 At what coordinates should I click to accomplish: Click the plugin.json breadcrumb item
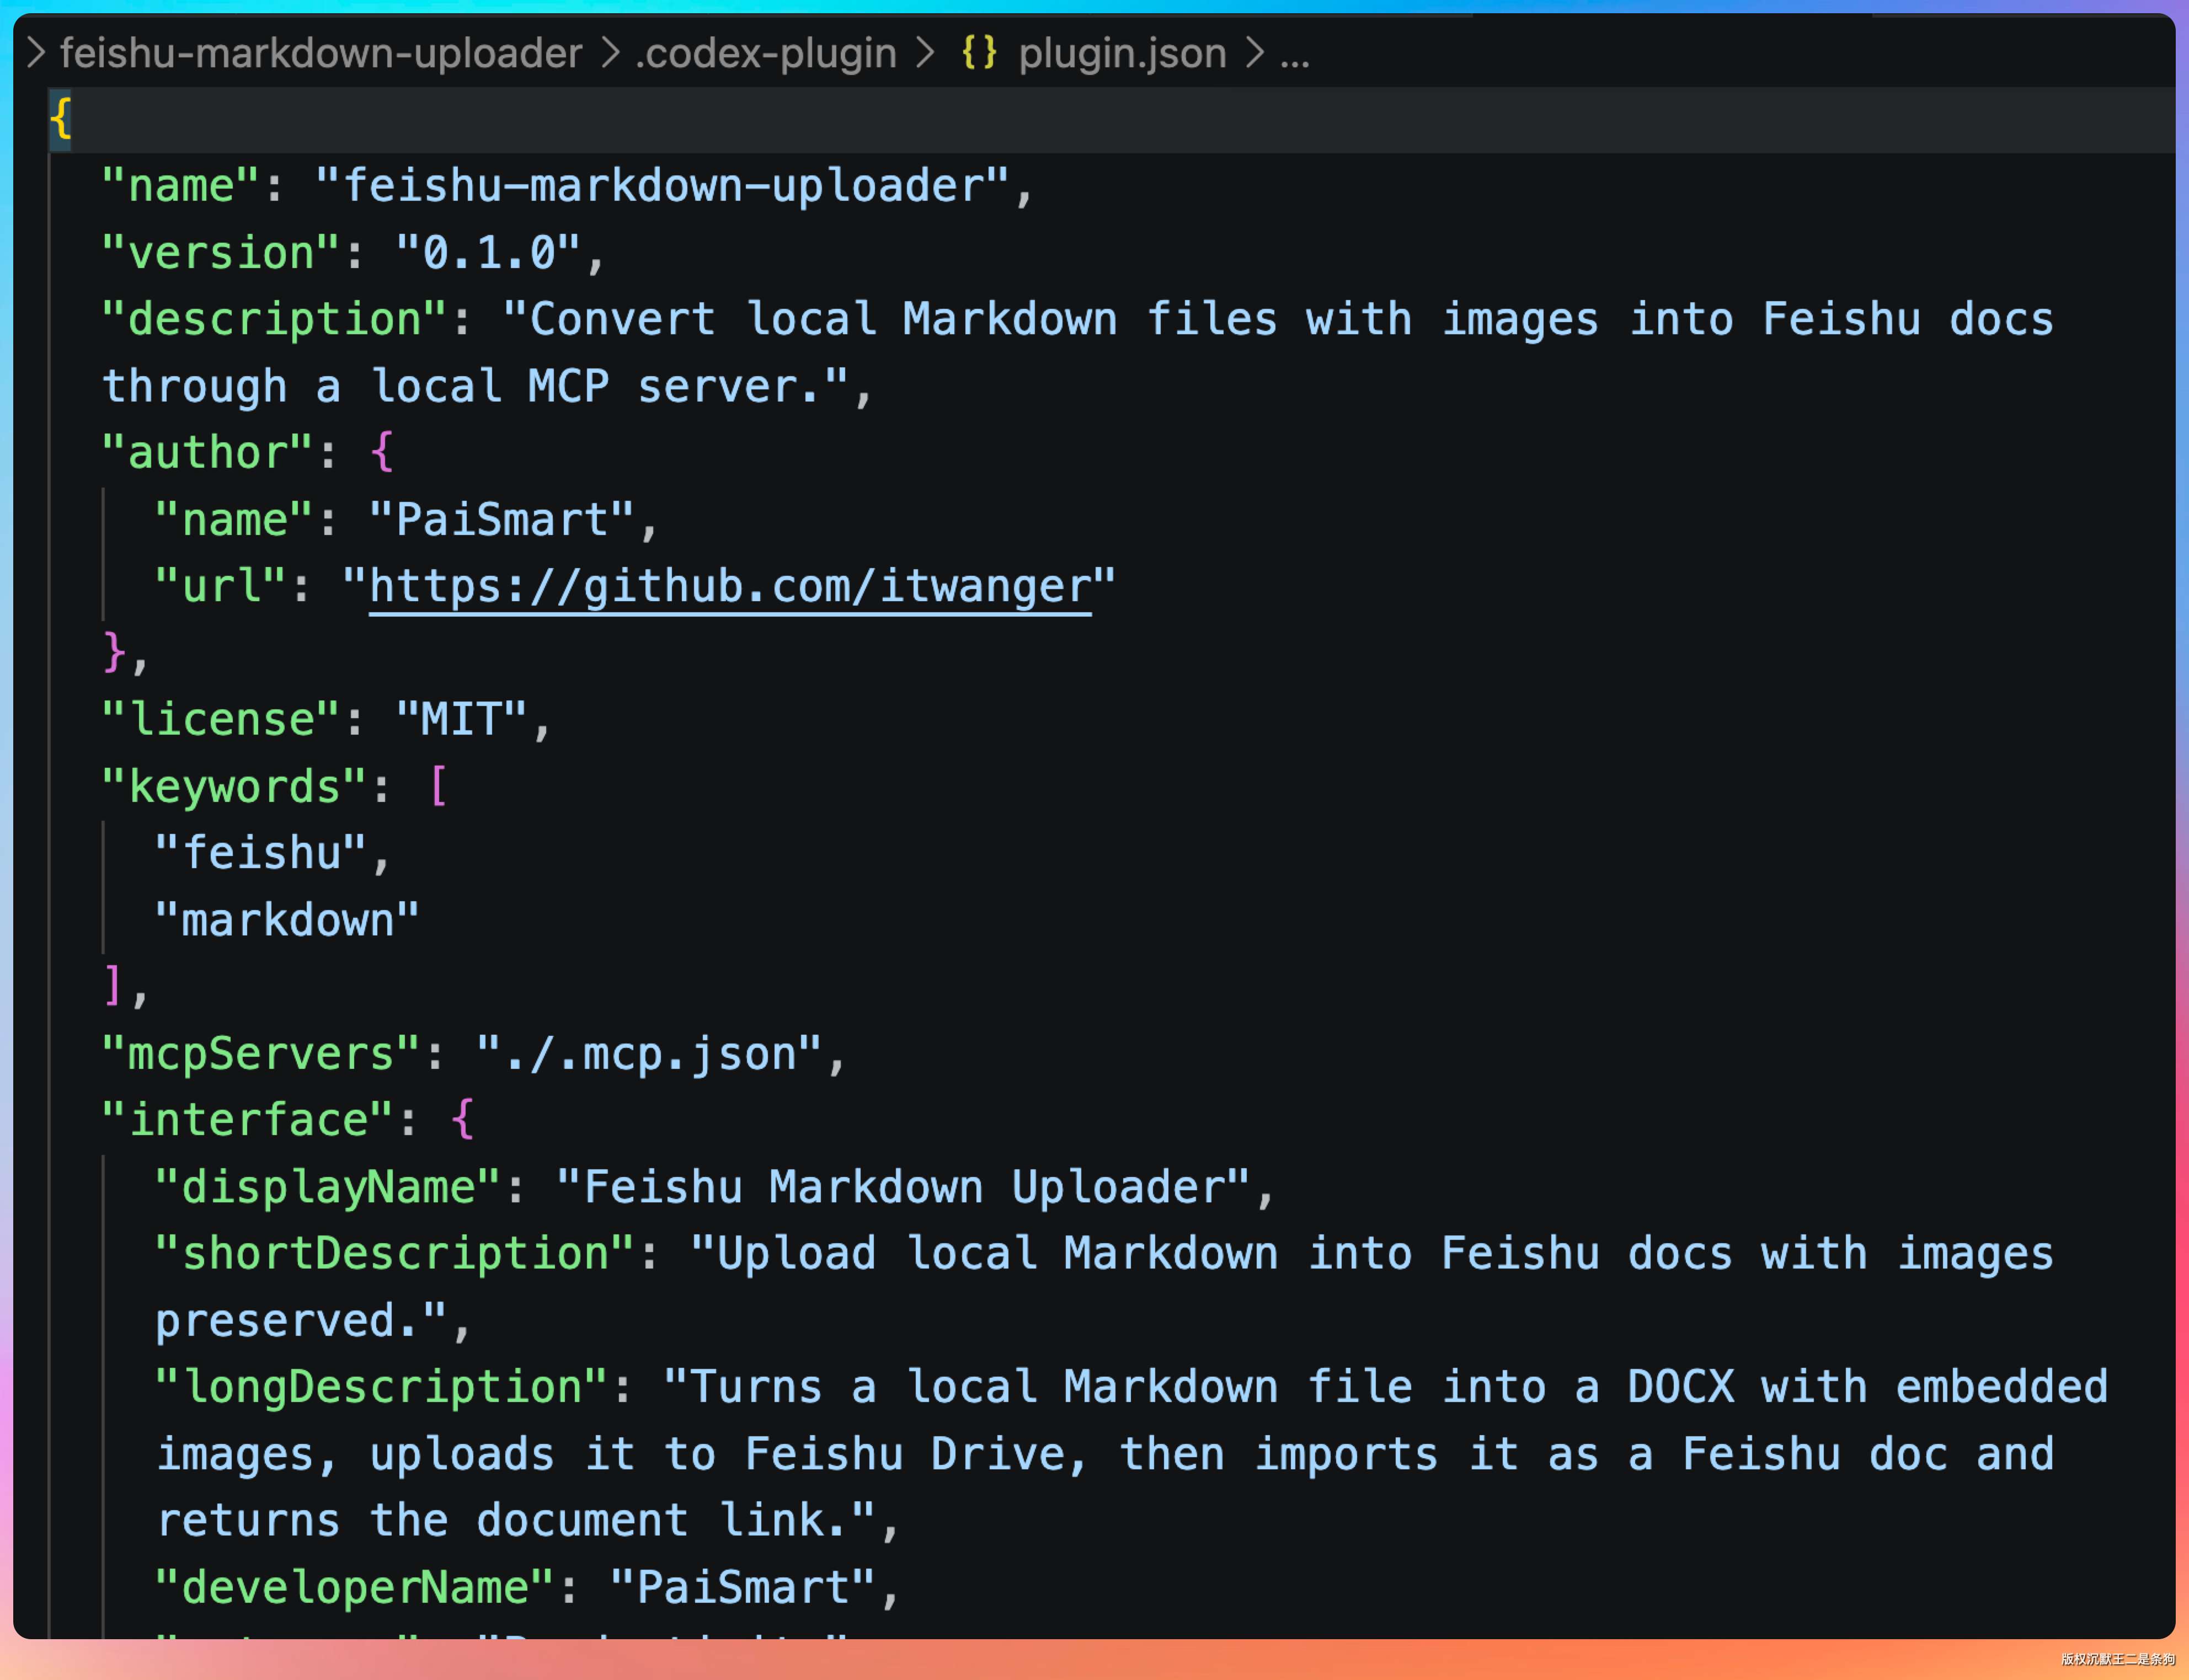[1122, 53]
